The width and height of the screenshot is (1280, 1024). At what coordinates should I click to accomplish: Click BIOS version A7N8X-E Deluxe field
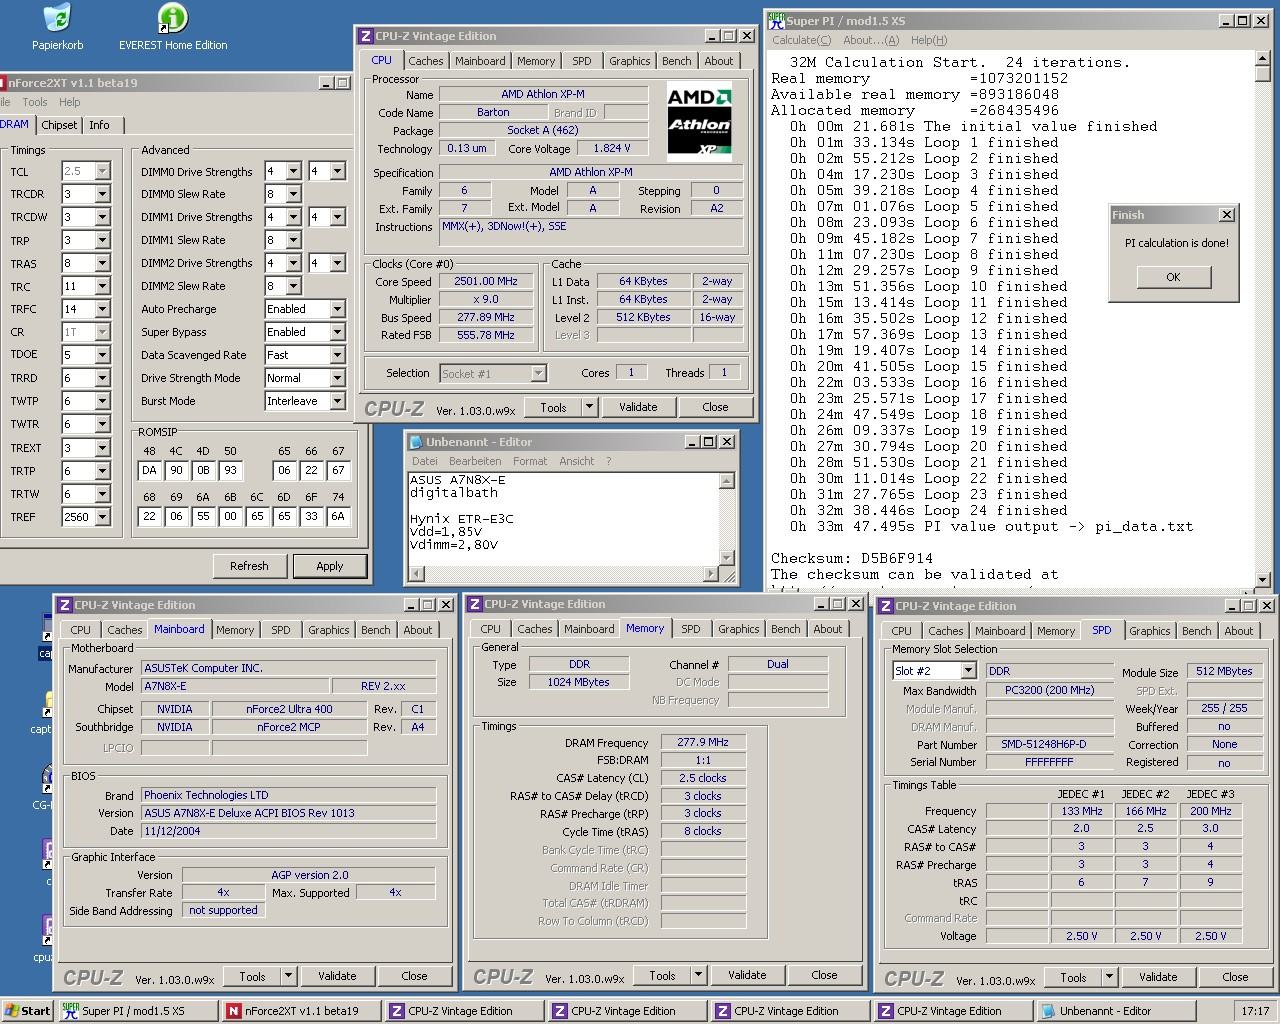[x=288, y=813]
